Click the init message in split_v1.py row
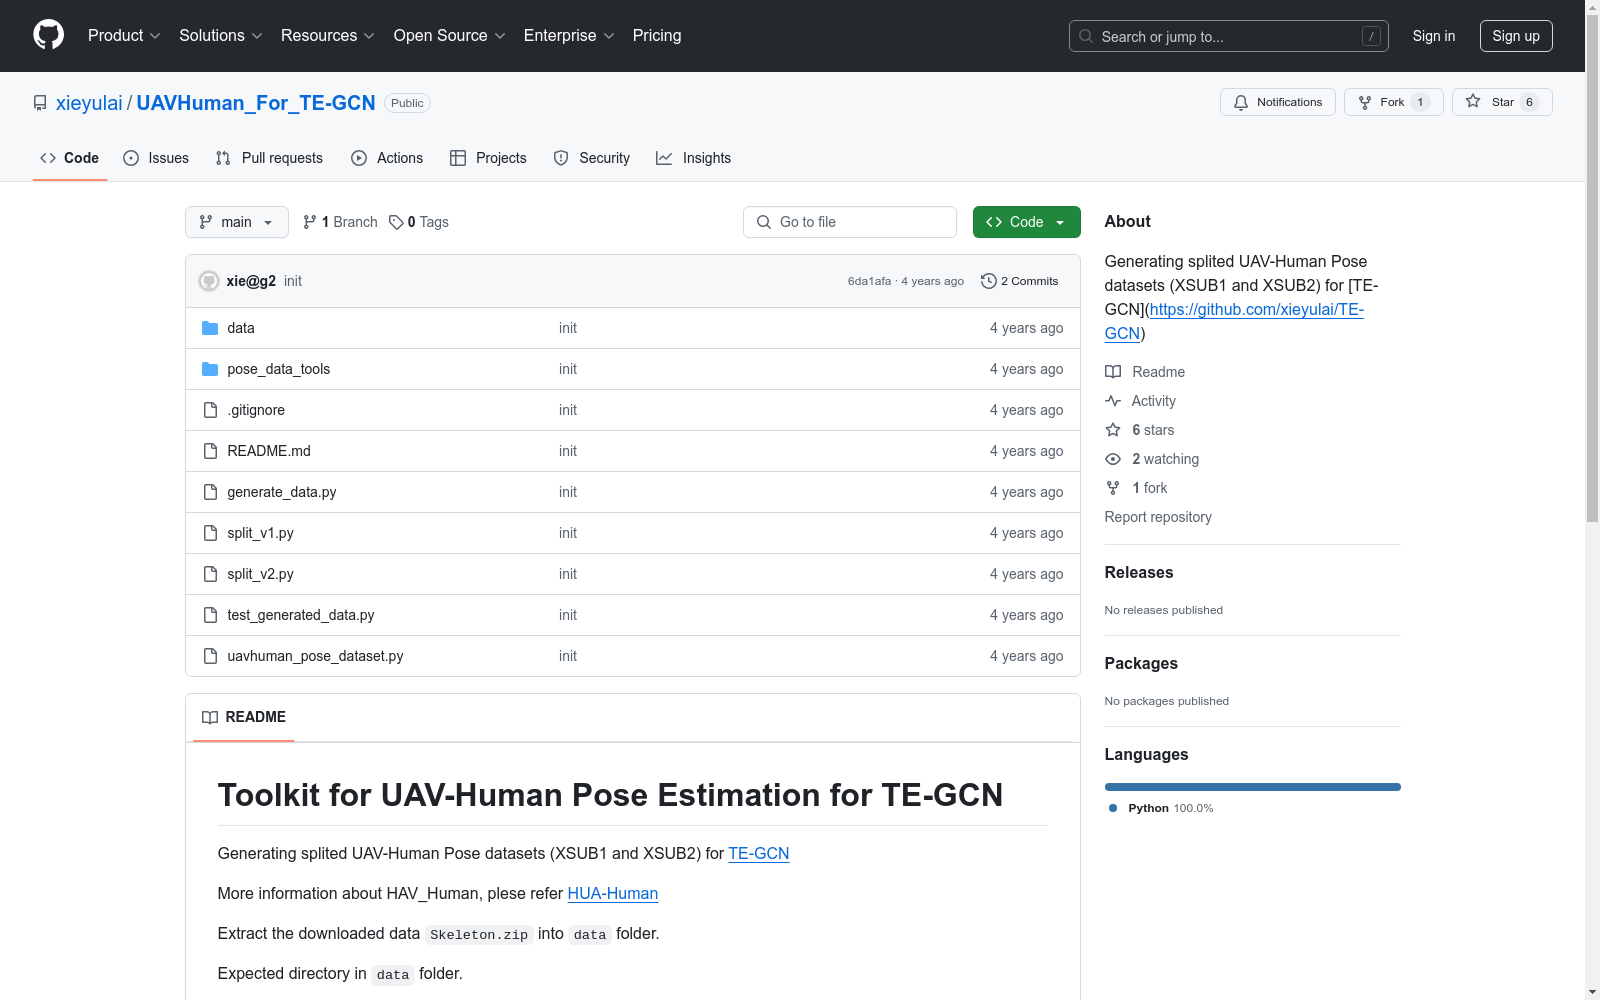Image resolution: width=1600 pixels, height=1000 pixels. pos(568,533)
